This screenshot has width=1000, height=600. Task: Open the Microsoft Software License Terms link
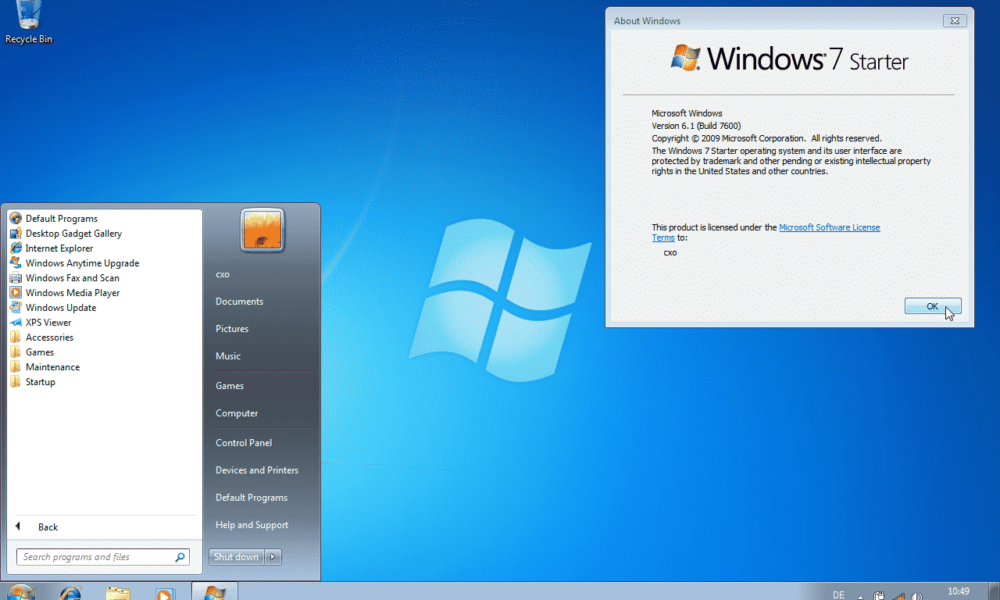(830, 227)
